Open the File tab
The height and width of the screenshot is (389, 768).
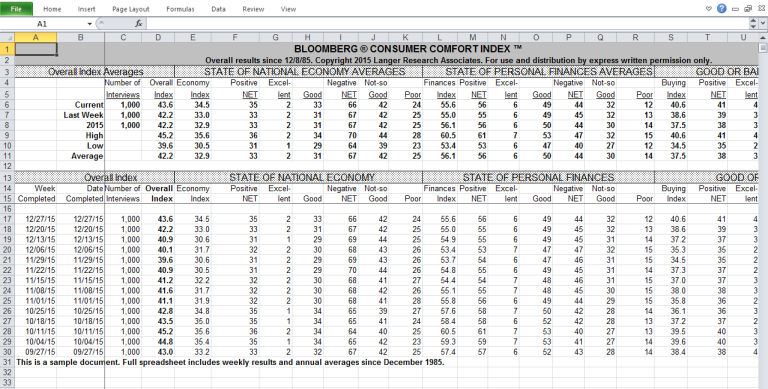point(16,9)
